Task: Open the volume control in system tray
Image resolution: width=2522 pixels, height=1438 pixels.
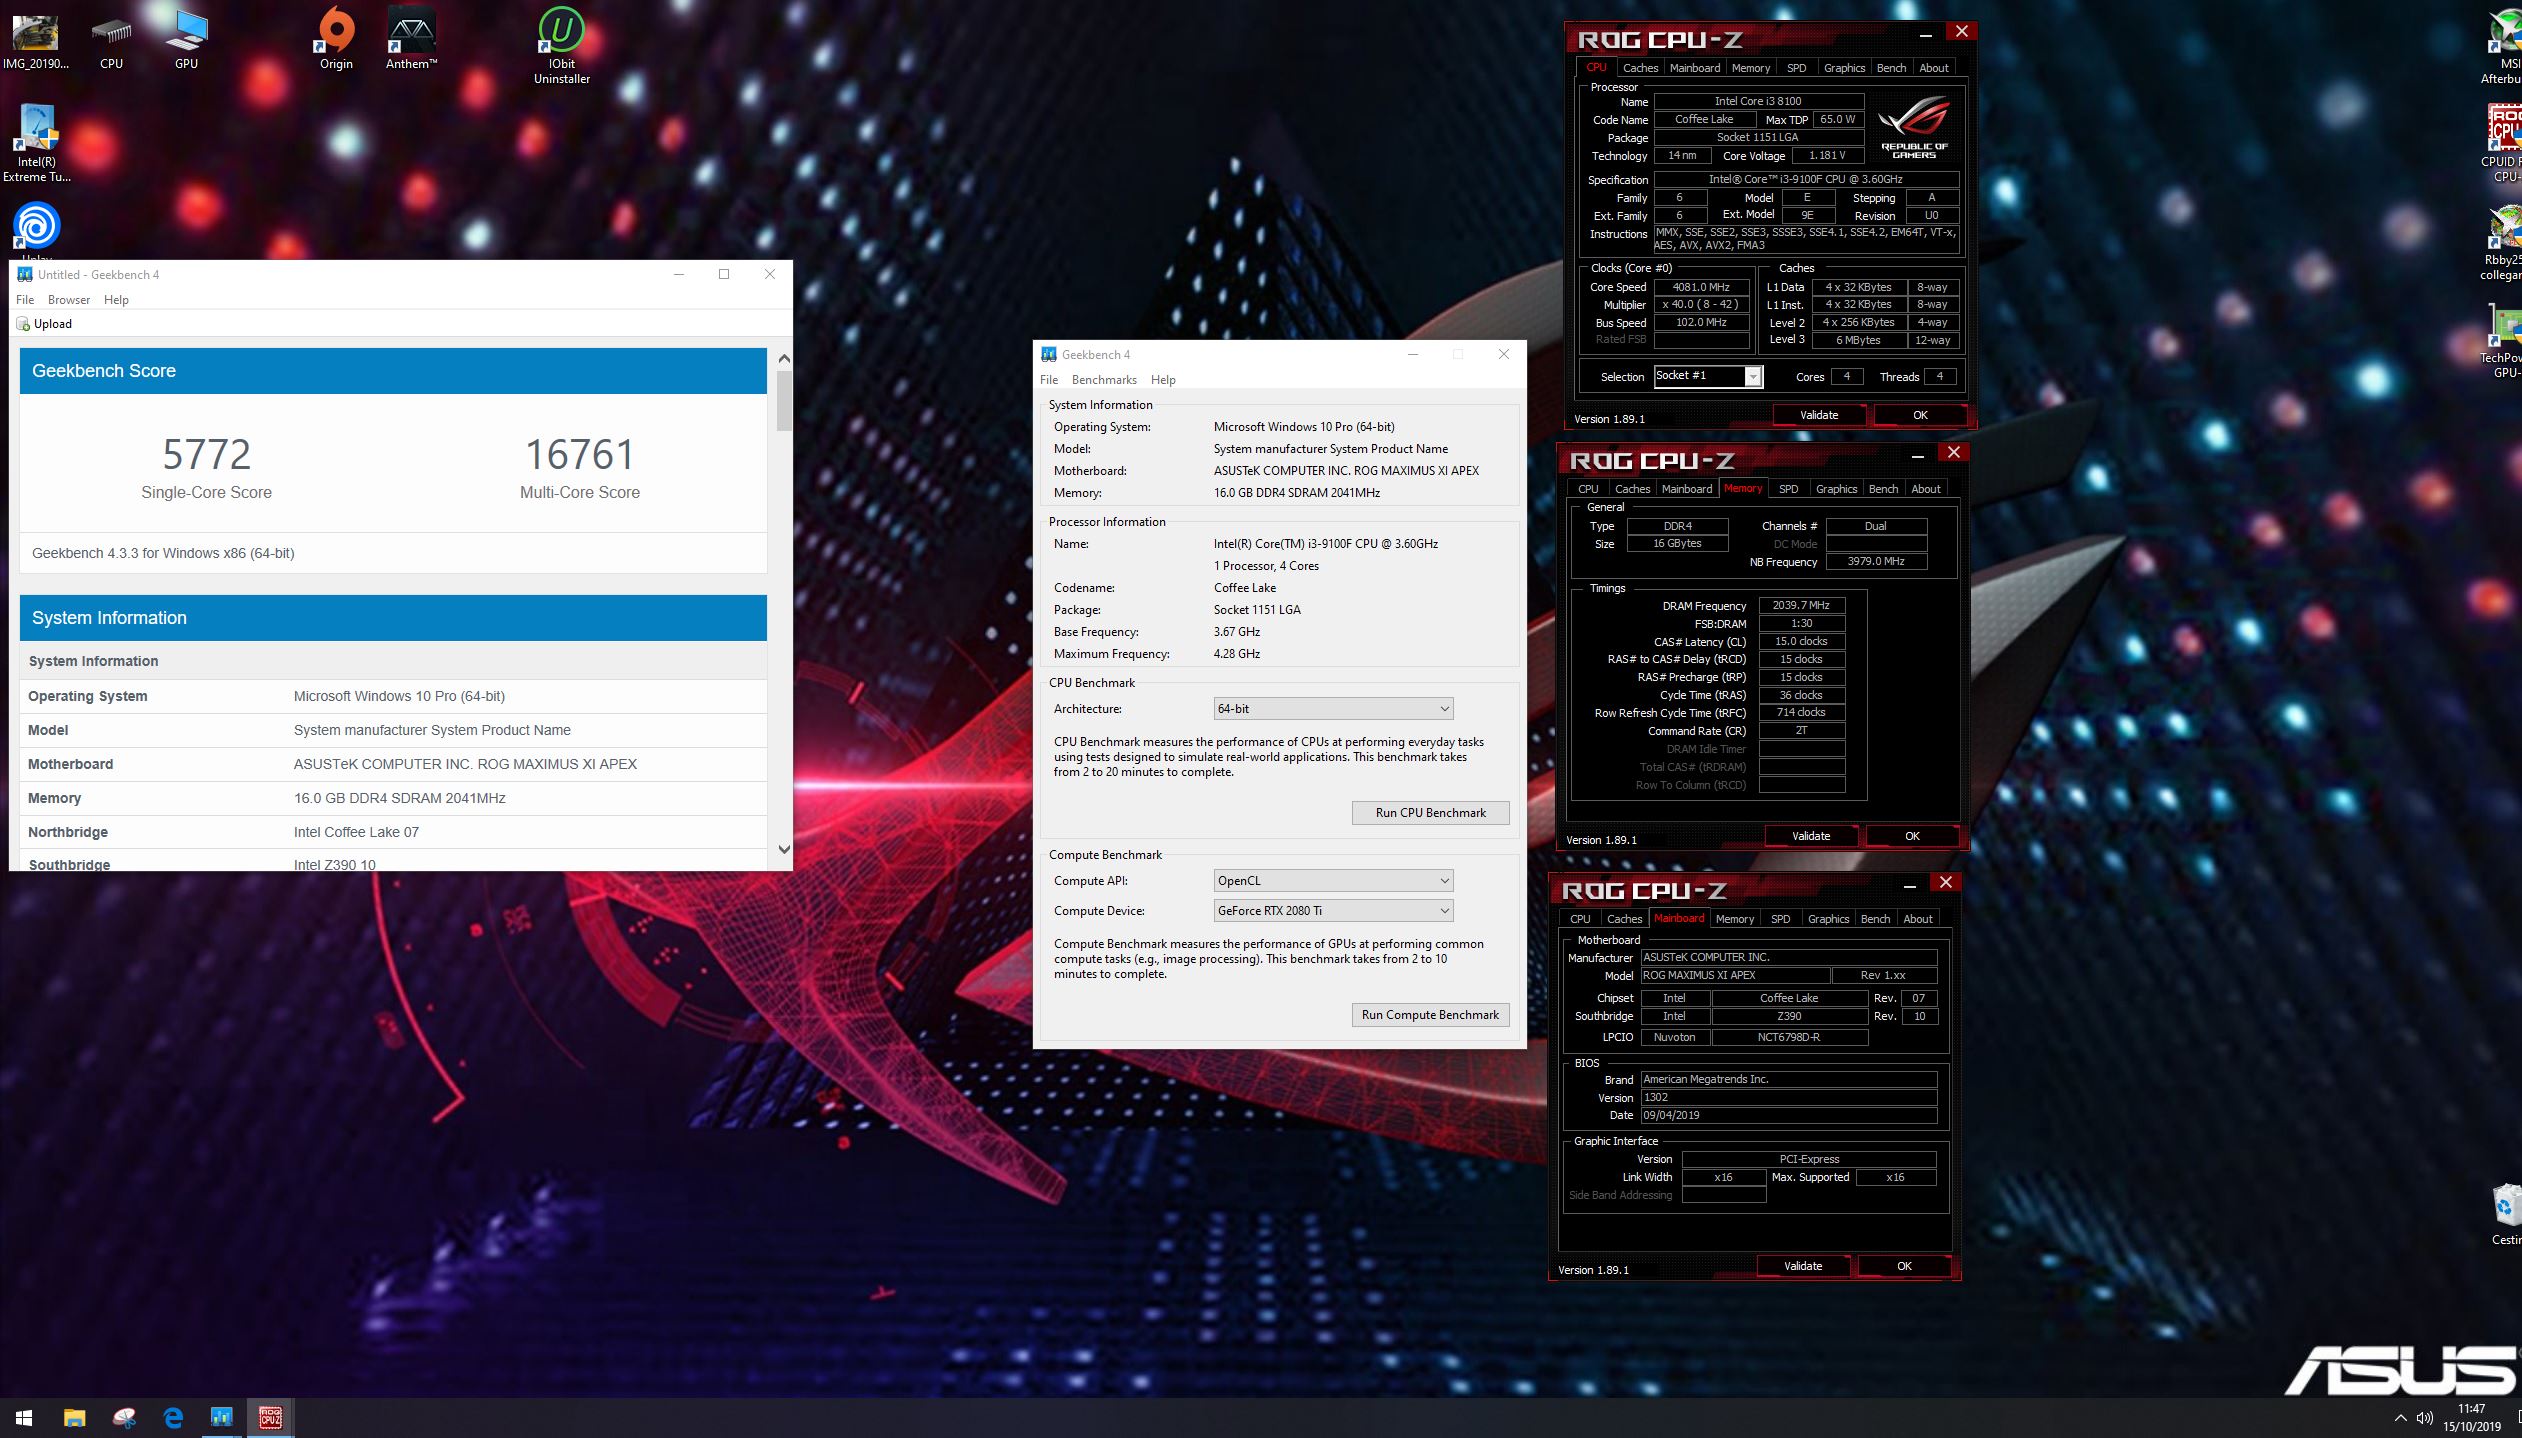Action: click(2425, 1418)
